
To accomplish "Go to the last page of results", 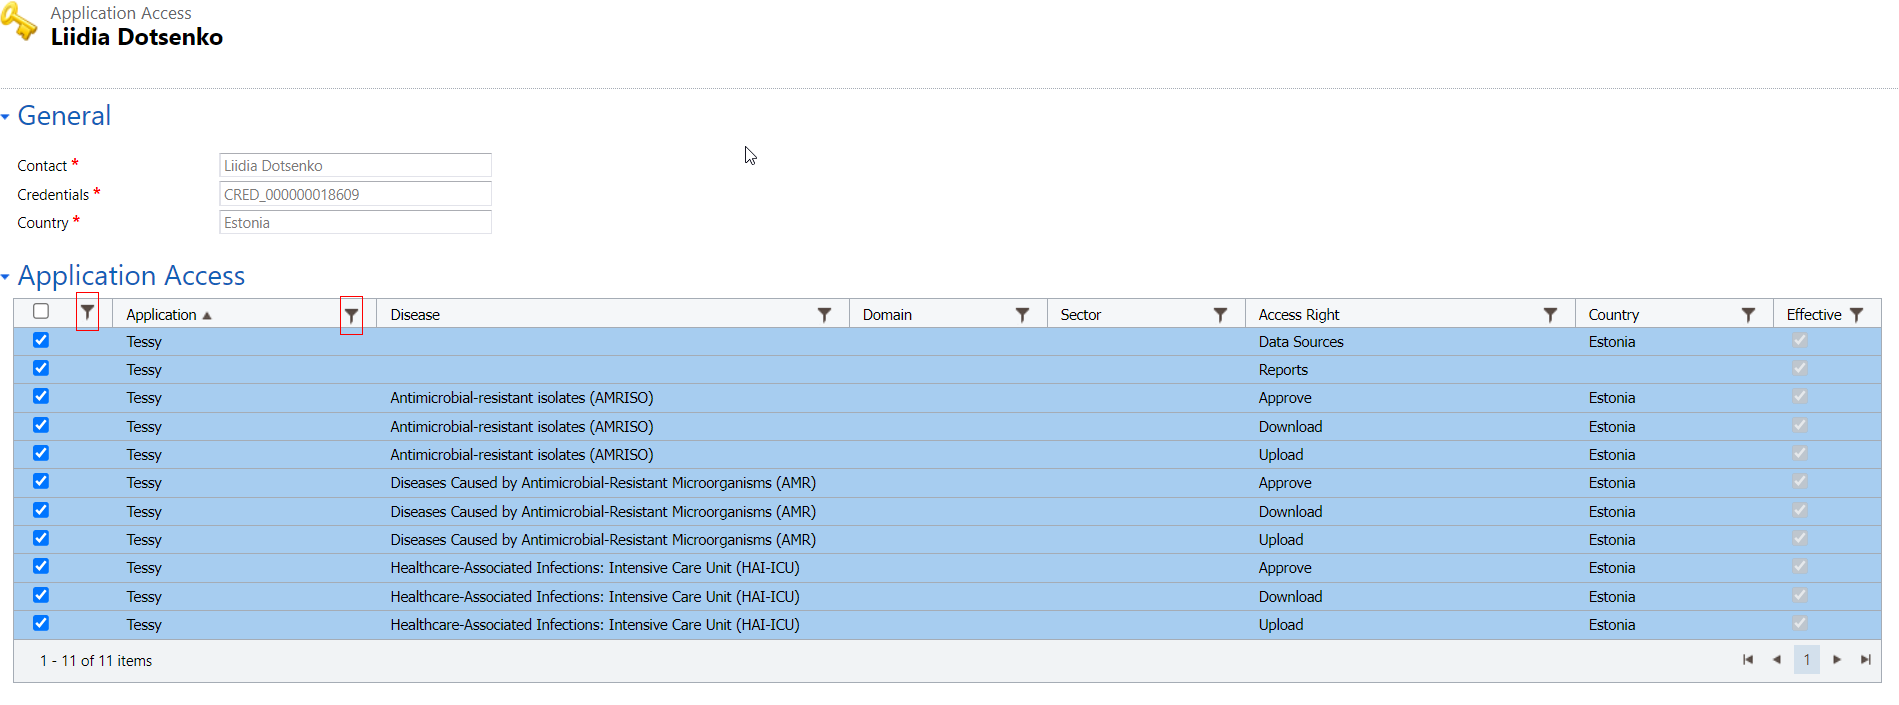I will 1865,660.
